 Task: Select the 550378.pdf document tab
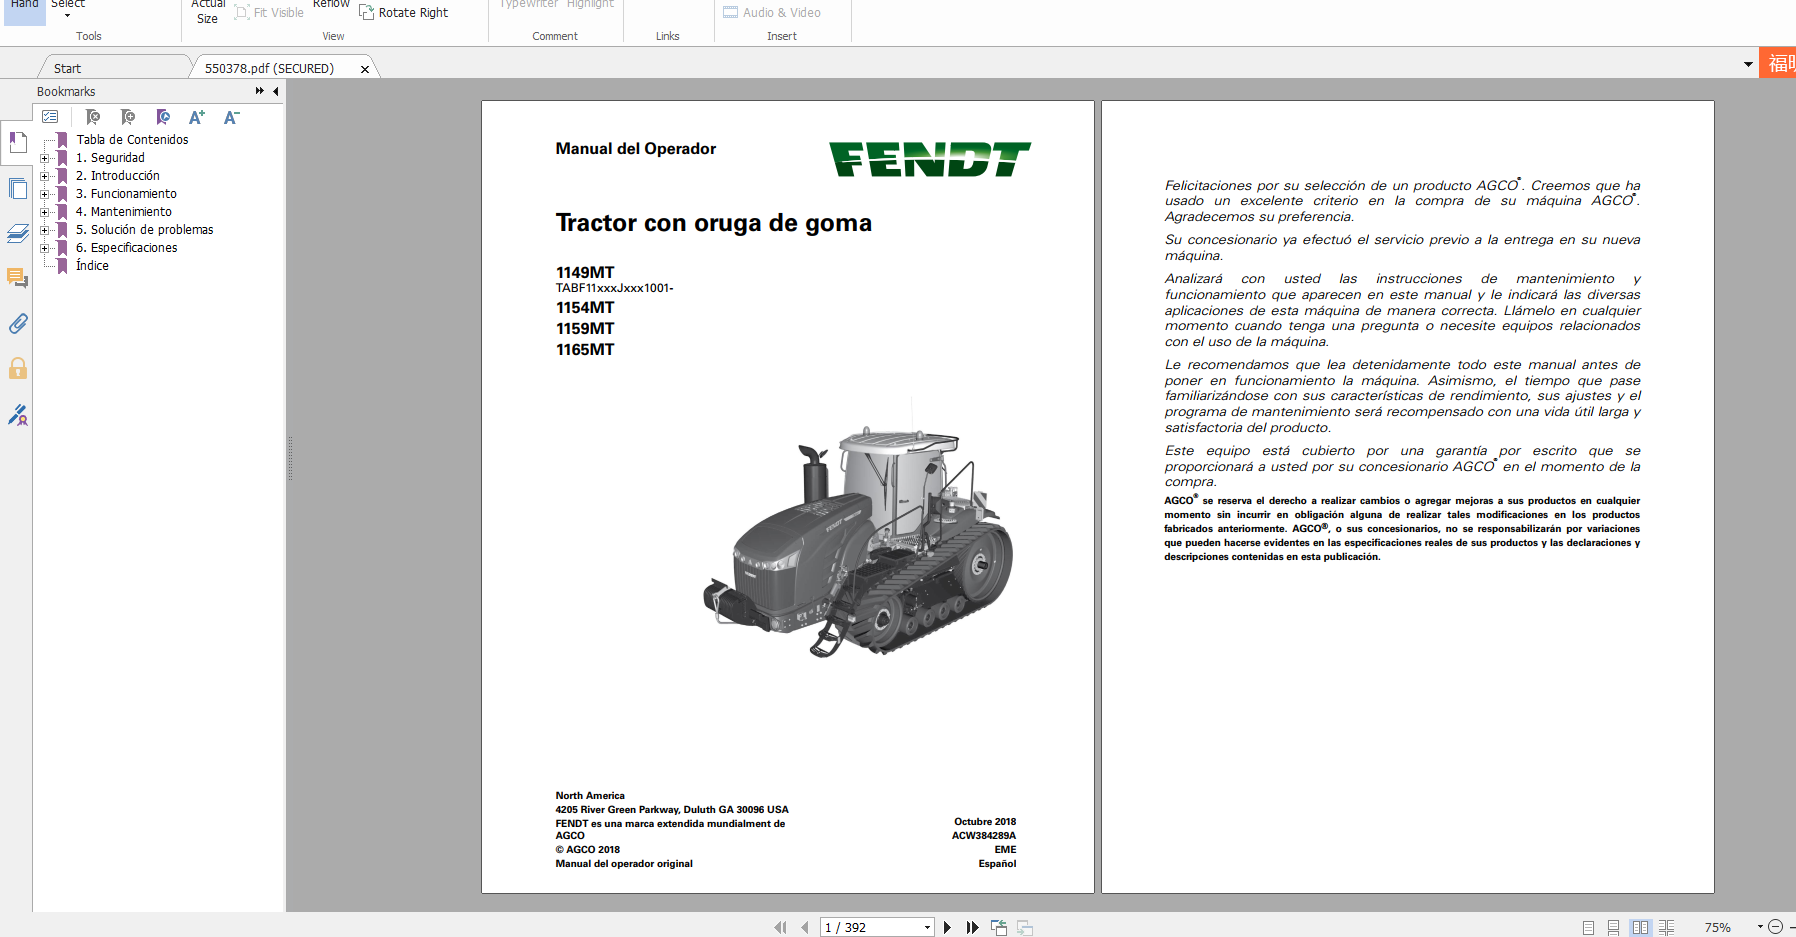coord(268,67)
